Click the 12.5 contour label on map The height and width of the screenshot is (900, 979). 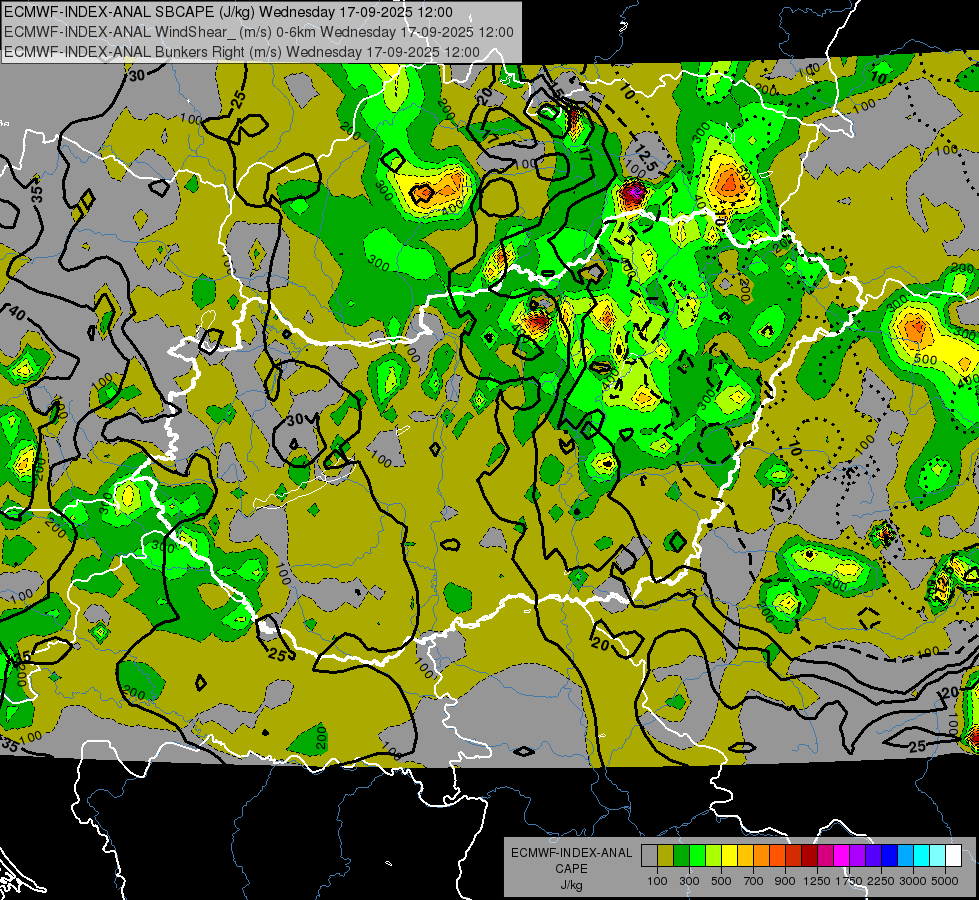pos(646,159)
